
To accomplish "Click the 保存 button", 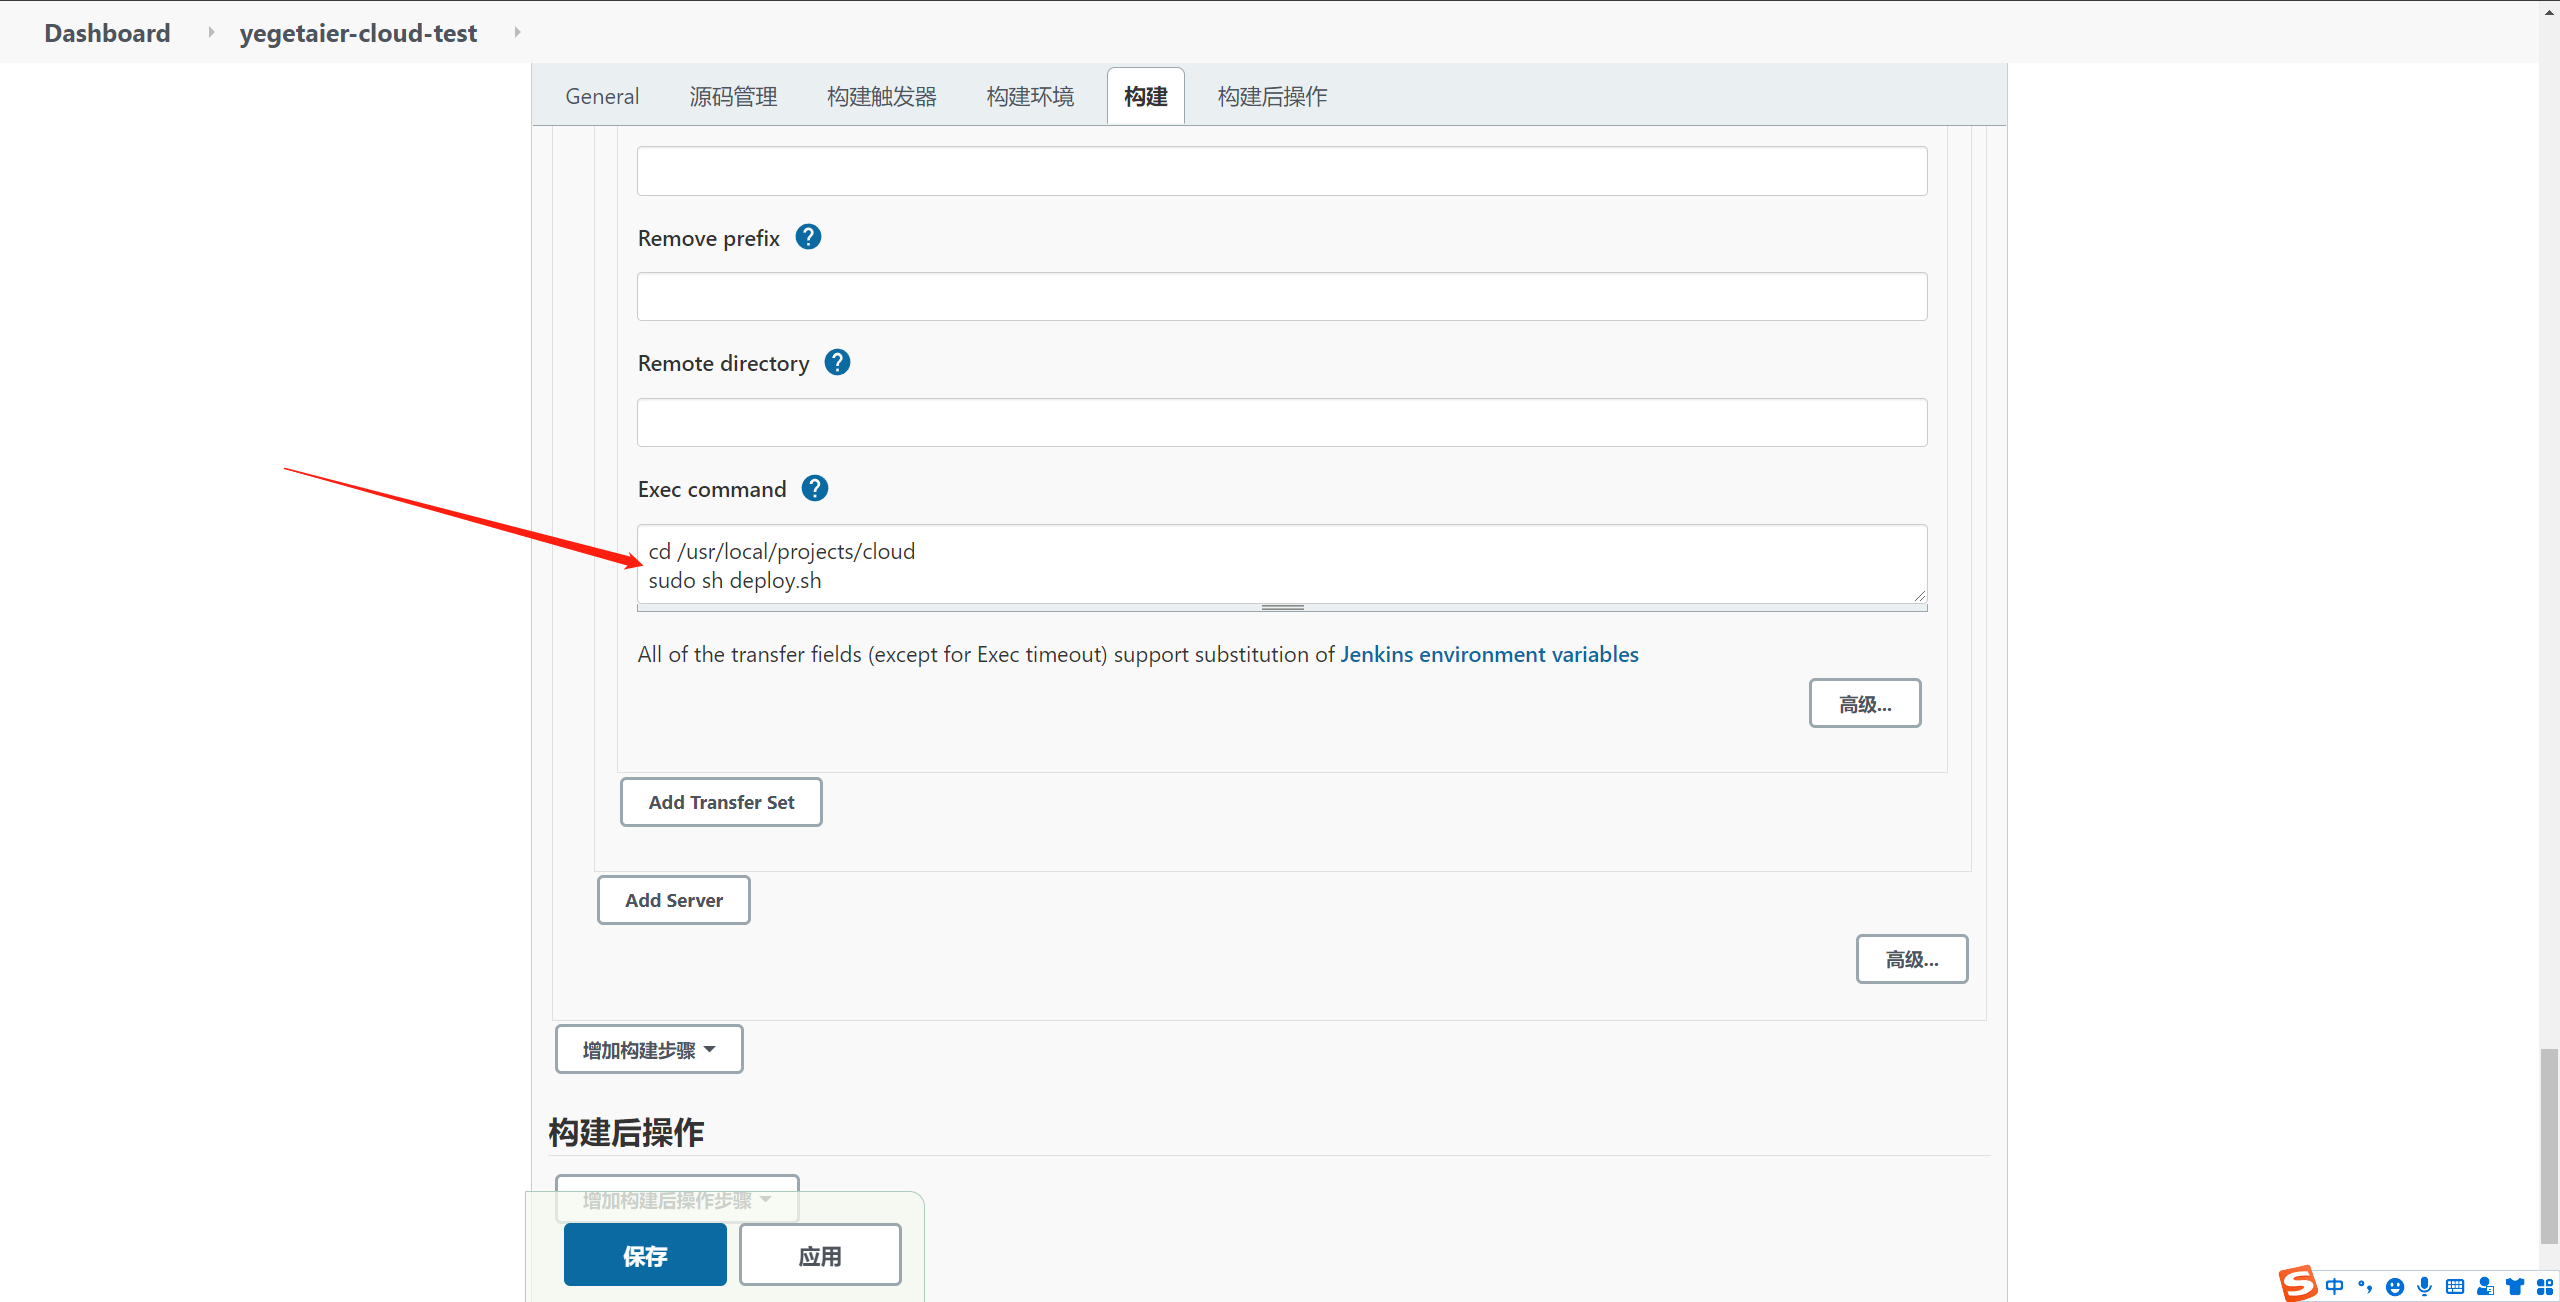I will click(x=645, y=1256).
